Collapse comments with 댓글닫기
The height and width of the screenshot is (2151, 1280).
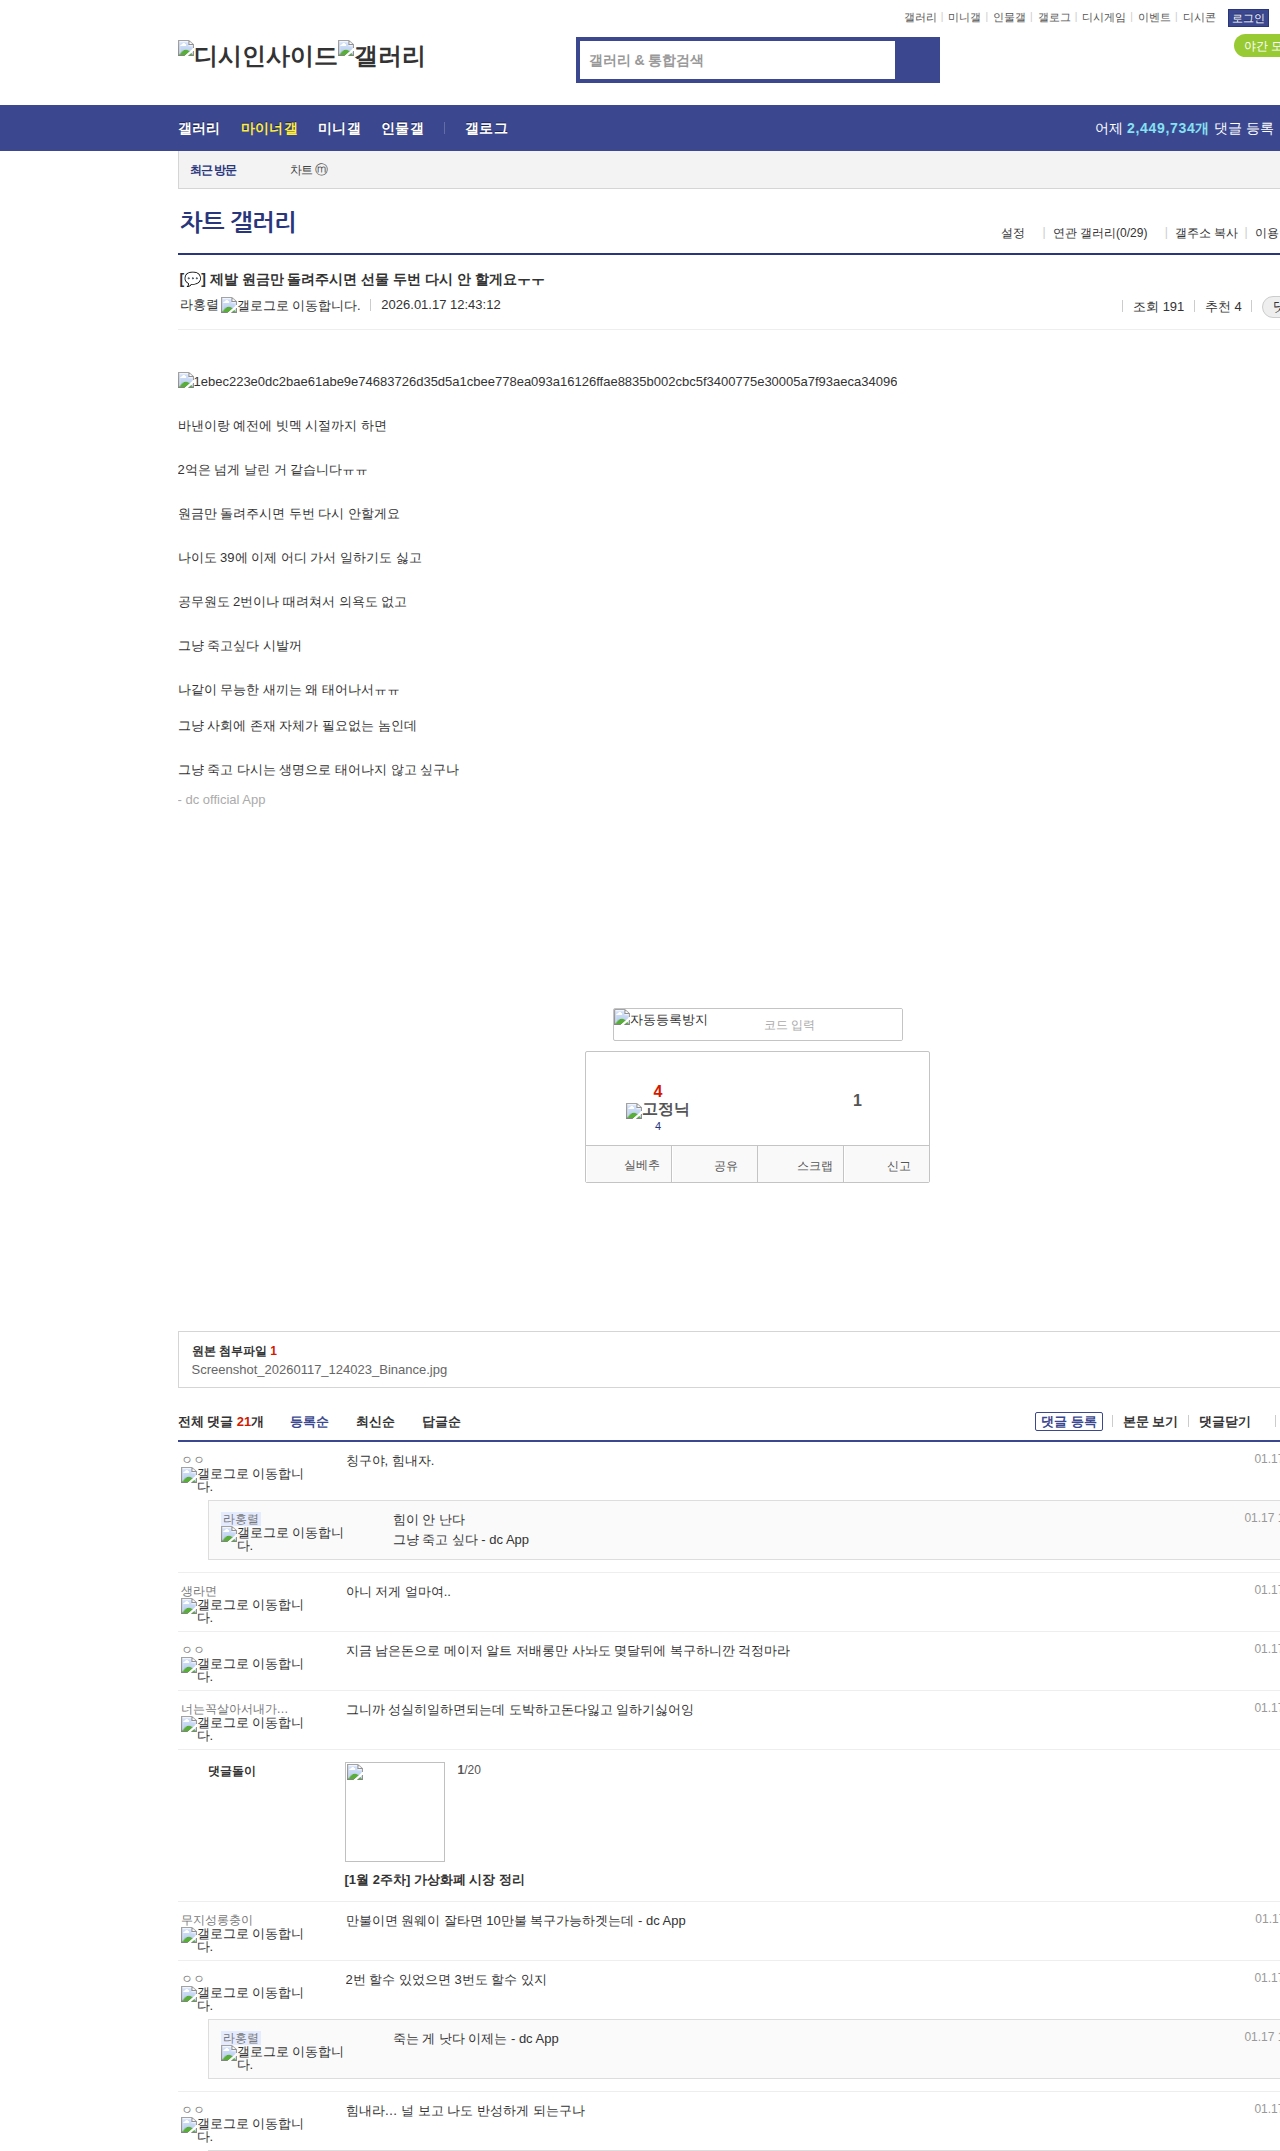click(x=1224, y=1422)
